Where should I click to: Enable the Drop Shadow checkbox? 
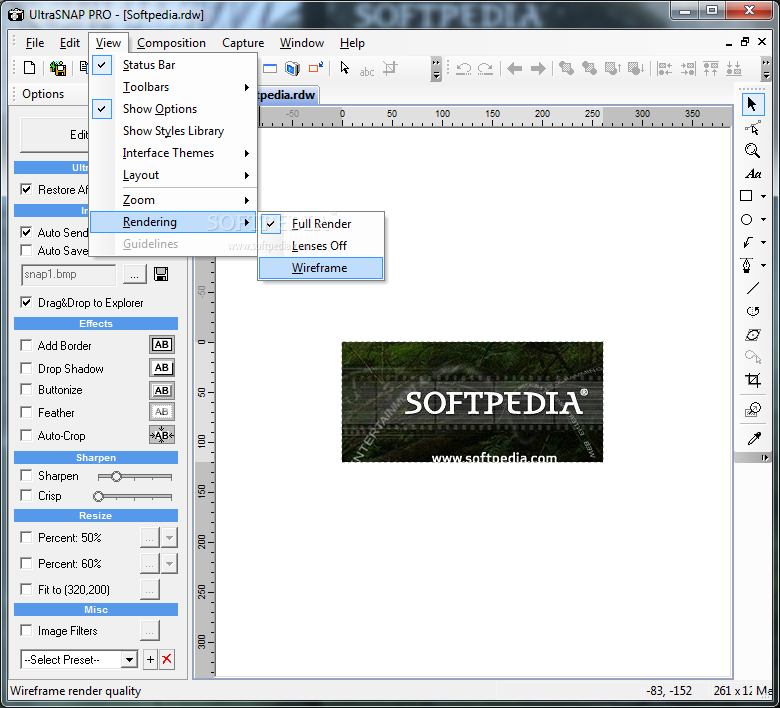(x=26, y=368)
